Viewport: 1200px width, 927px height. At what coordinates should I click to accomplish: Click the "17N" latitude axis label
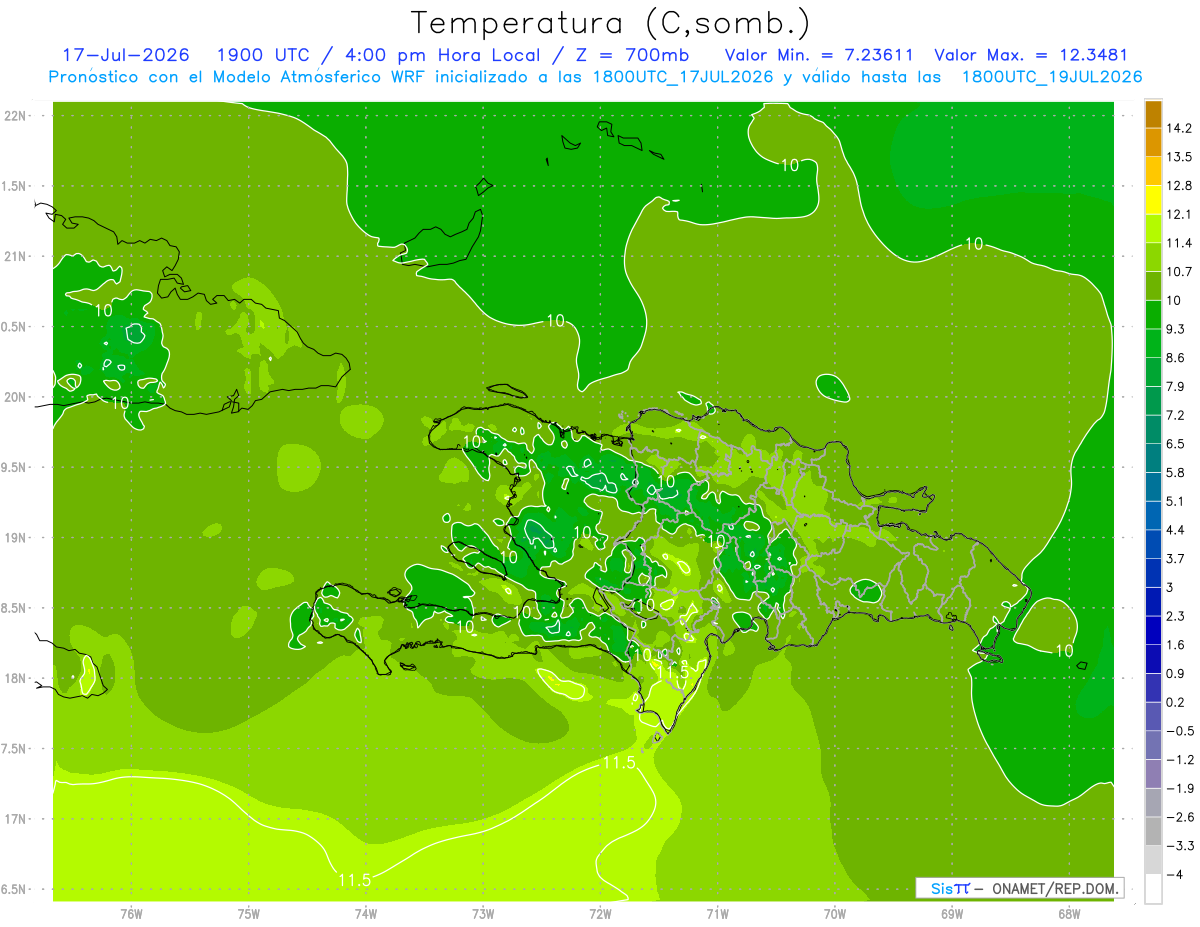pos(17,820)
